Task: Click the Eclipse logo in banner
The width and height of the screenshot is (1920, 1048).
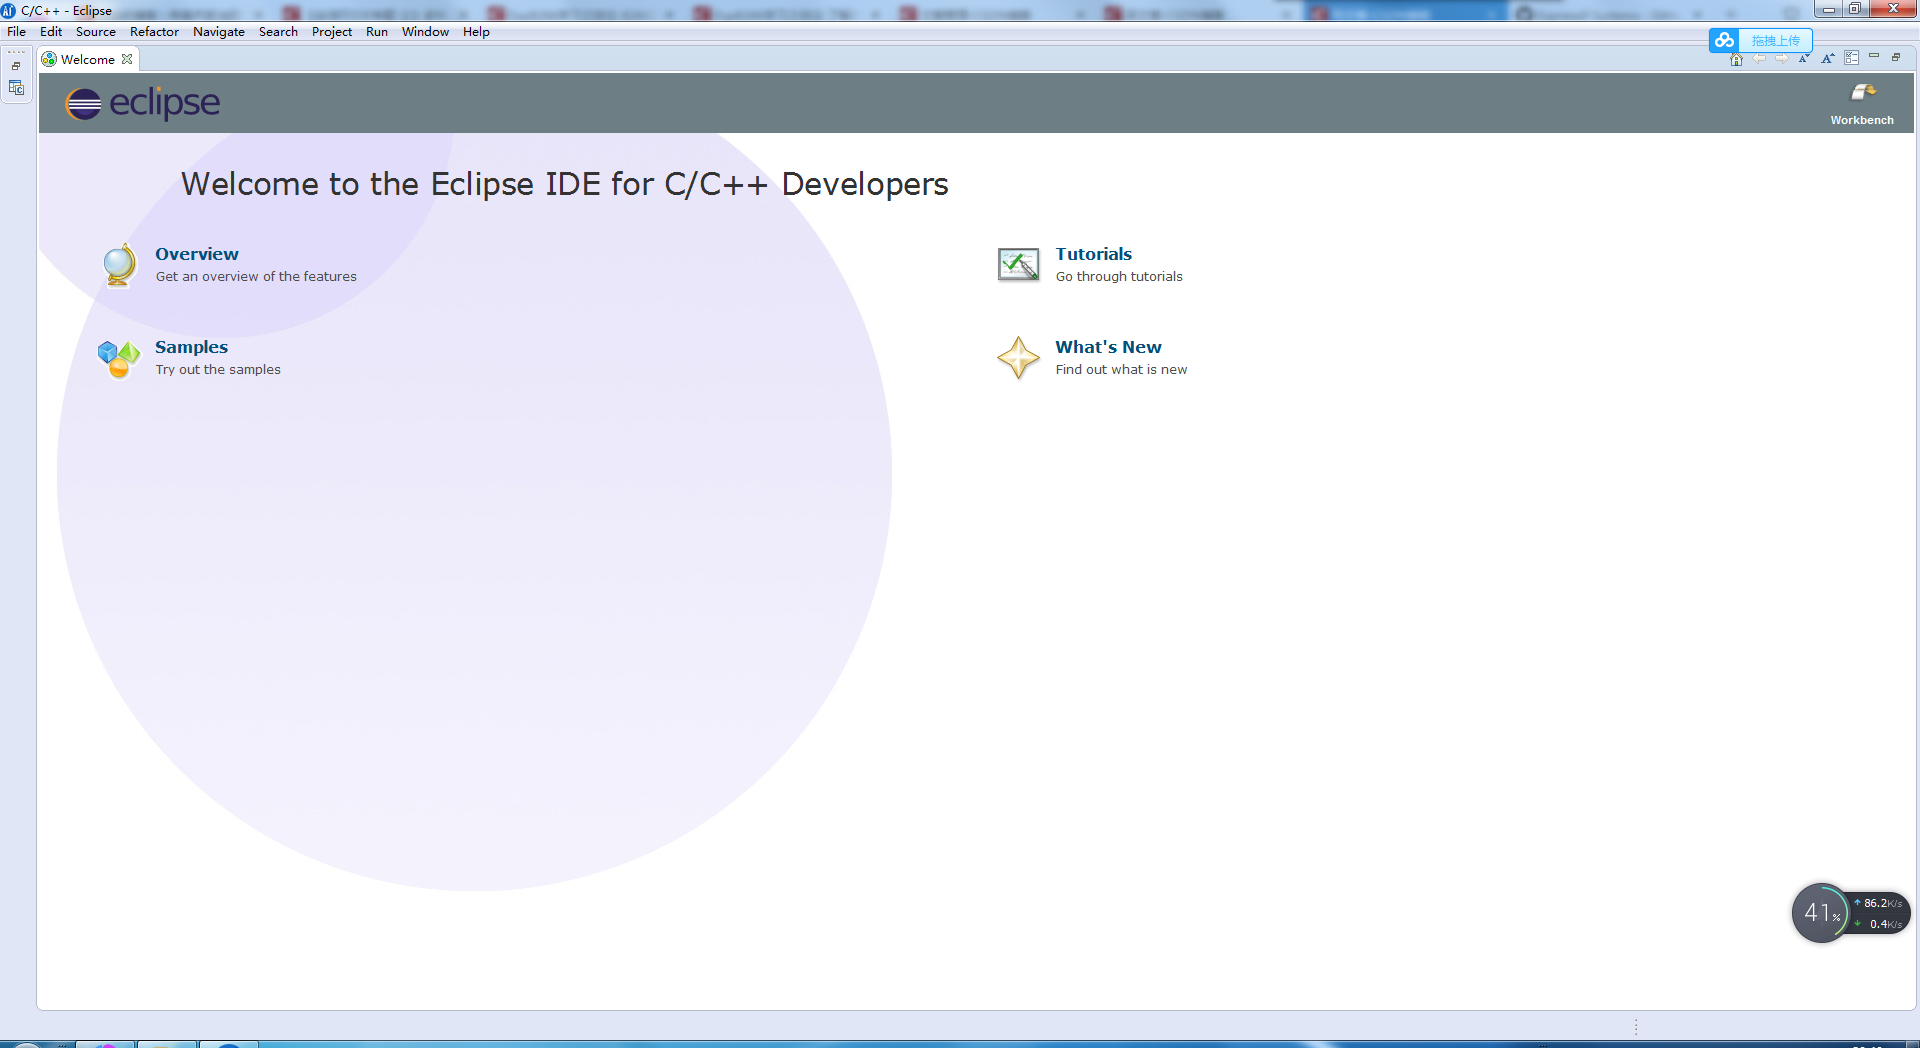Action: coord(142,103)
